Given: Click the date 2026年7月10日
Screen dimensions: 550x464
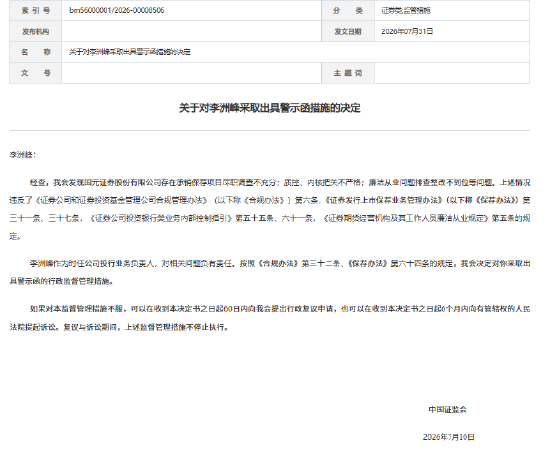Looking at the screenshot, I should [x=448, y=437].
